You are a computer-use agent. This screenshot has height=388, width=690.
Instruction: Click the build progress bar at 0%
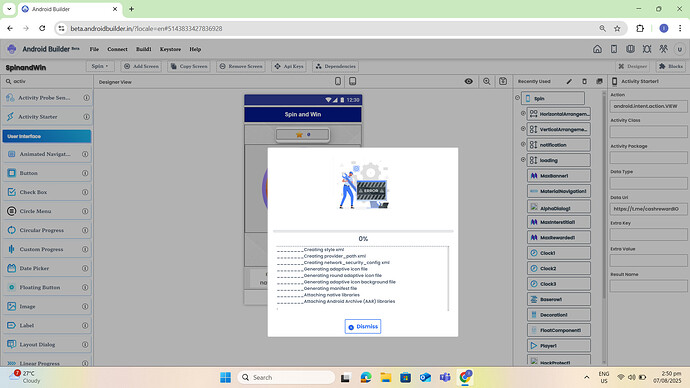[x=363, y=231]
